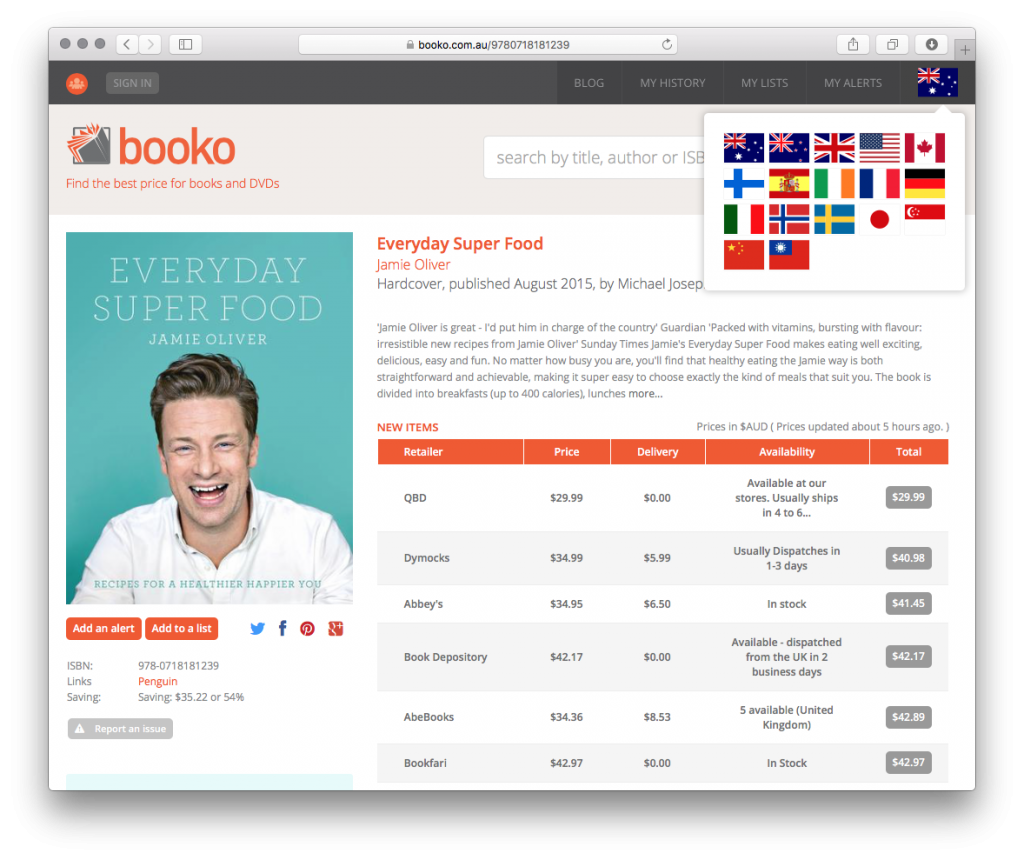This screenshot has width=1024, height=860.
Task: Click the Dymocks retailer name
Action: coord(426,558)
